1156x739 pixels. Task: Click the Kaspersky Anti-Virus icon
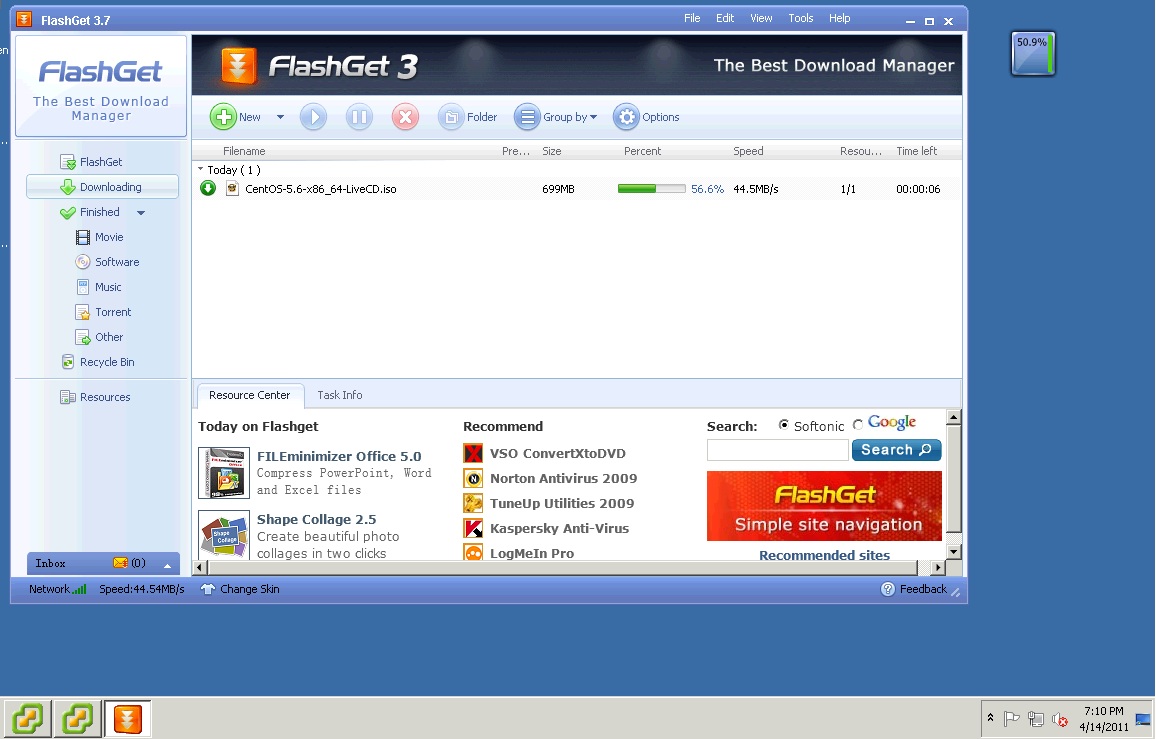click(x=473, y=528)
